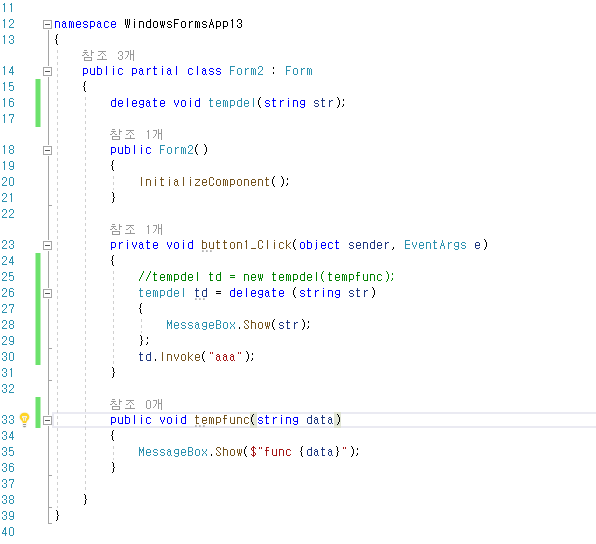Click the button1_Click method name
Screen dimensions: 596x544
click(x=246, y=245)
